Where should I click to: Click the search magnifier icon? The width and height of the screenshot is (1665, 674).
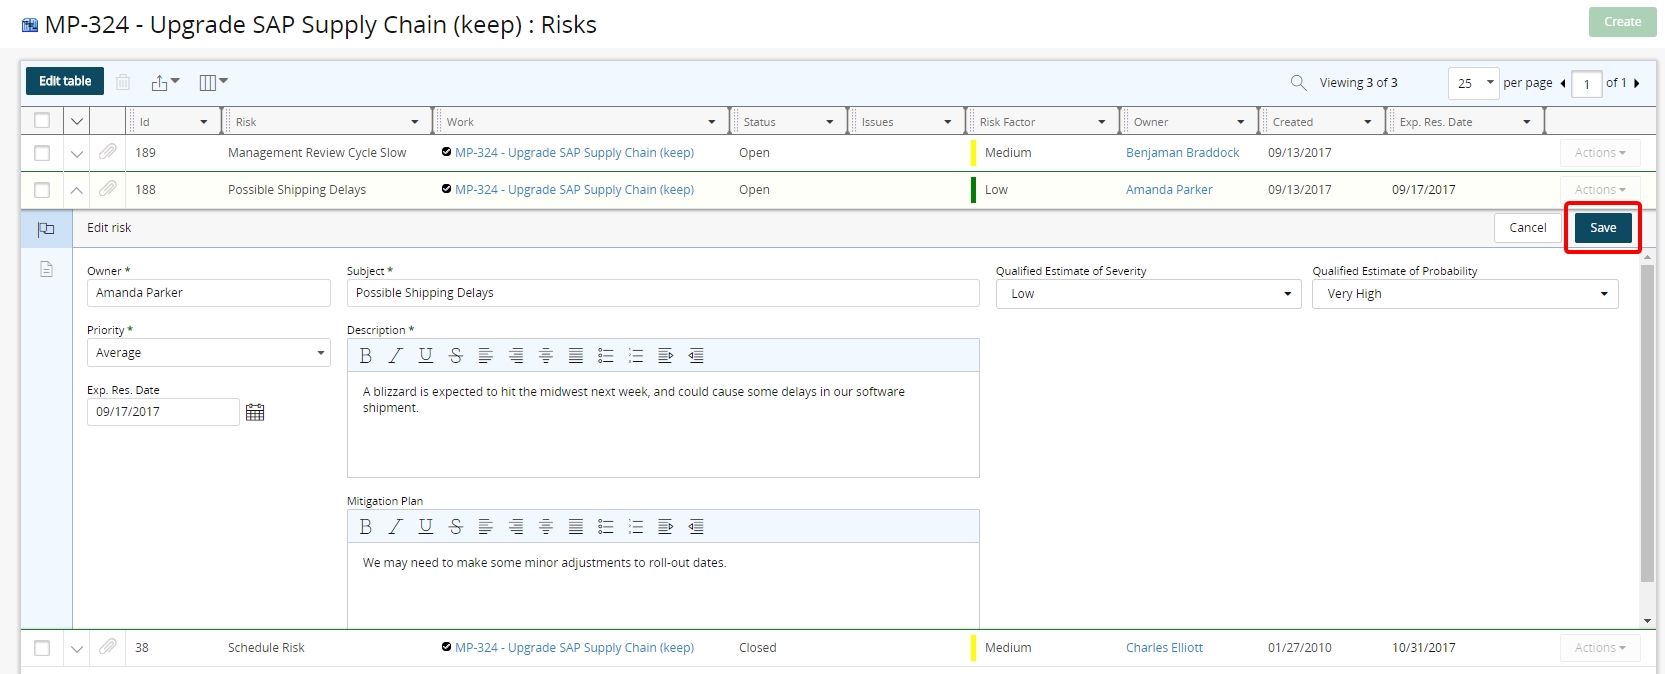point(1298,82)
